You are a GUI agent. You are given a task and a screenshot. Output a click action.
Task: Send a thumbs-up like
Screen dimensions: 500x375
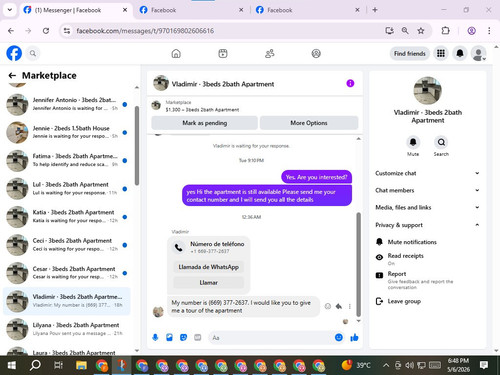354,338
